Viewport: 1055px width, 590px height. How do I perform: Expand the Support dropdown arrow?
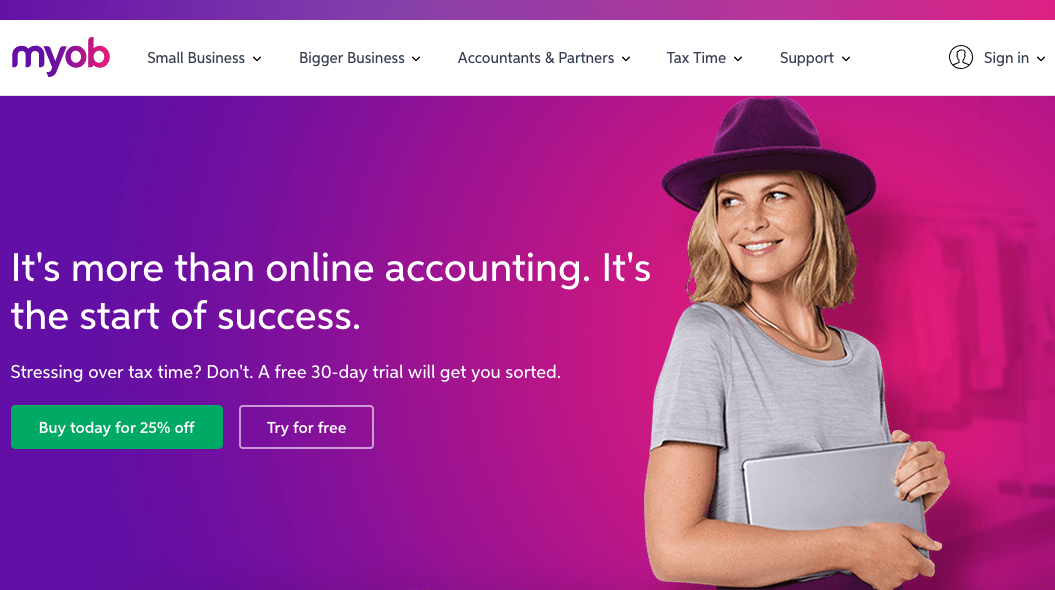point(846,59)
